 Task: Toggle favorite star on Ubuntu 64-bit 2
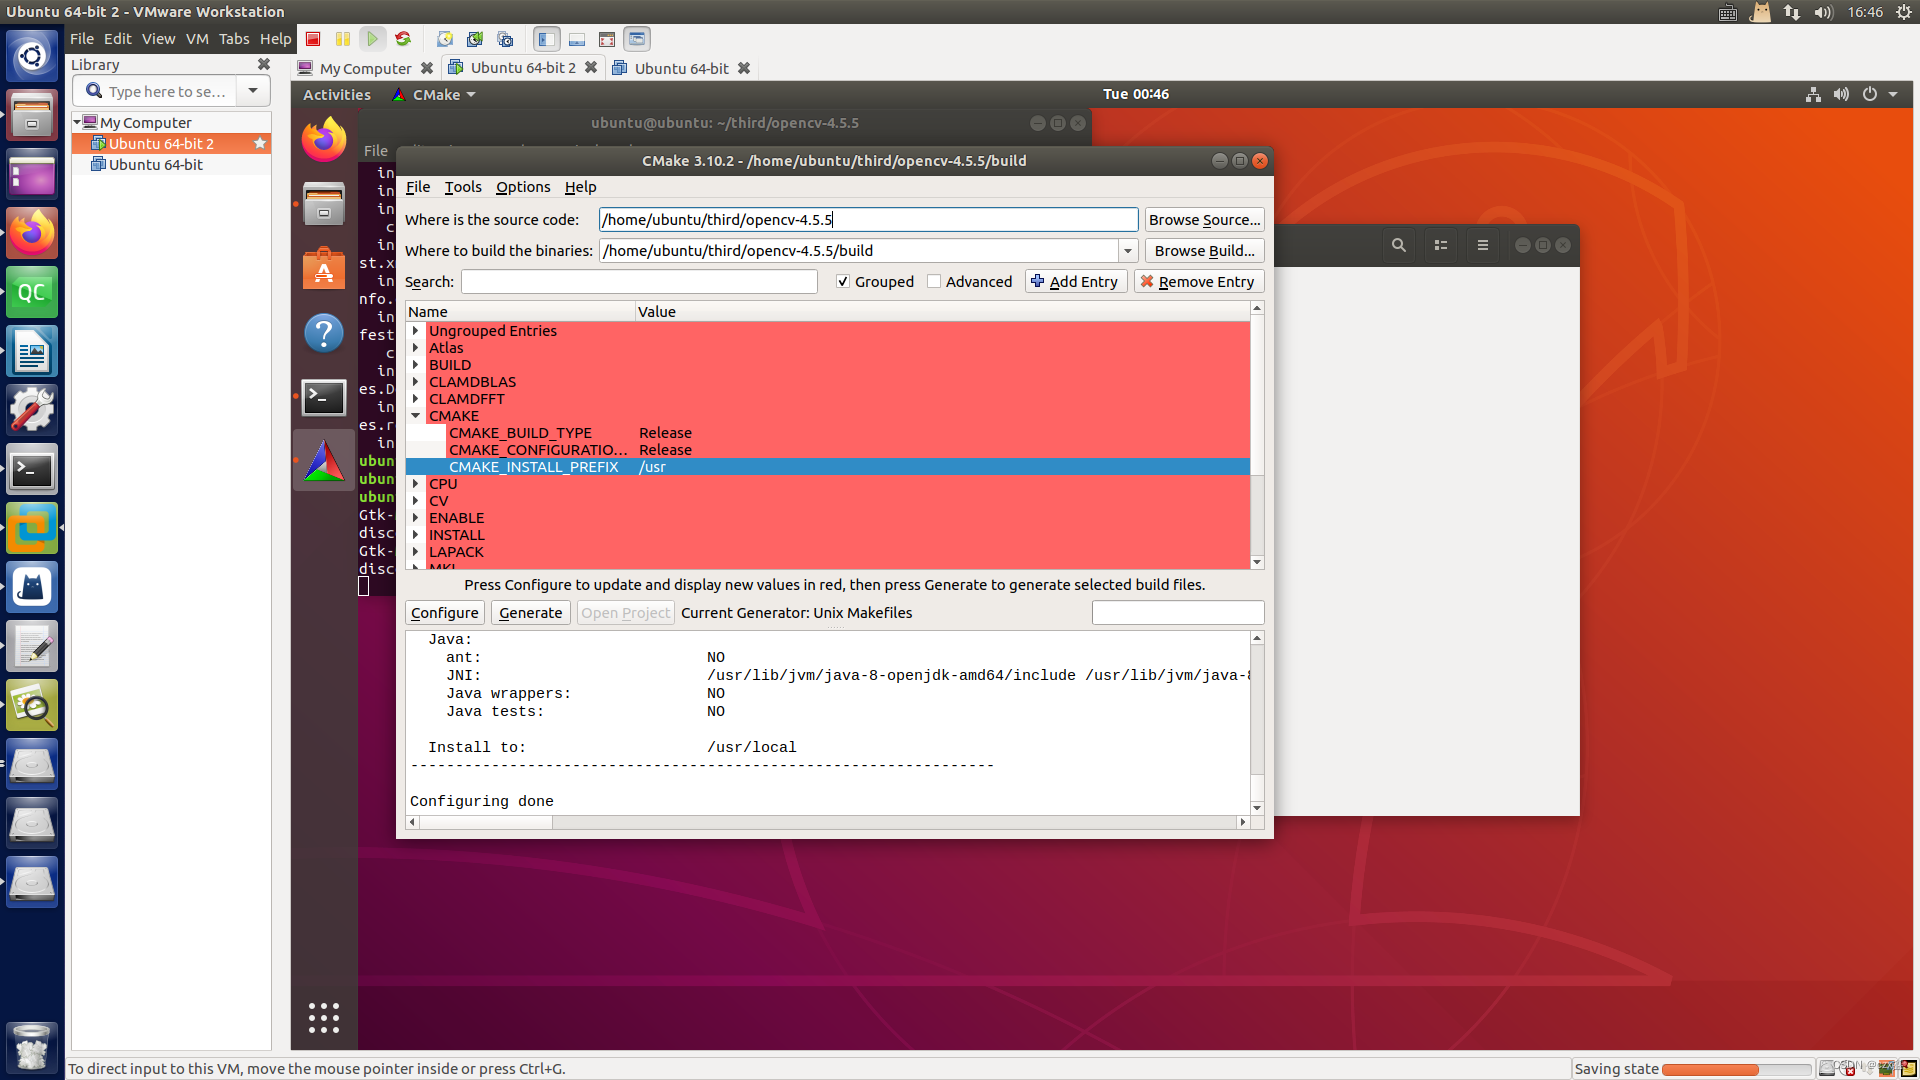click(x=260, y=143)
